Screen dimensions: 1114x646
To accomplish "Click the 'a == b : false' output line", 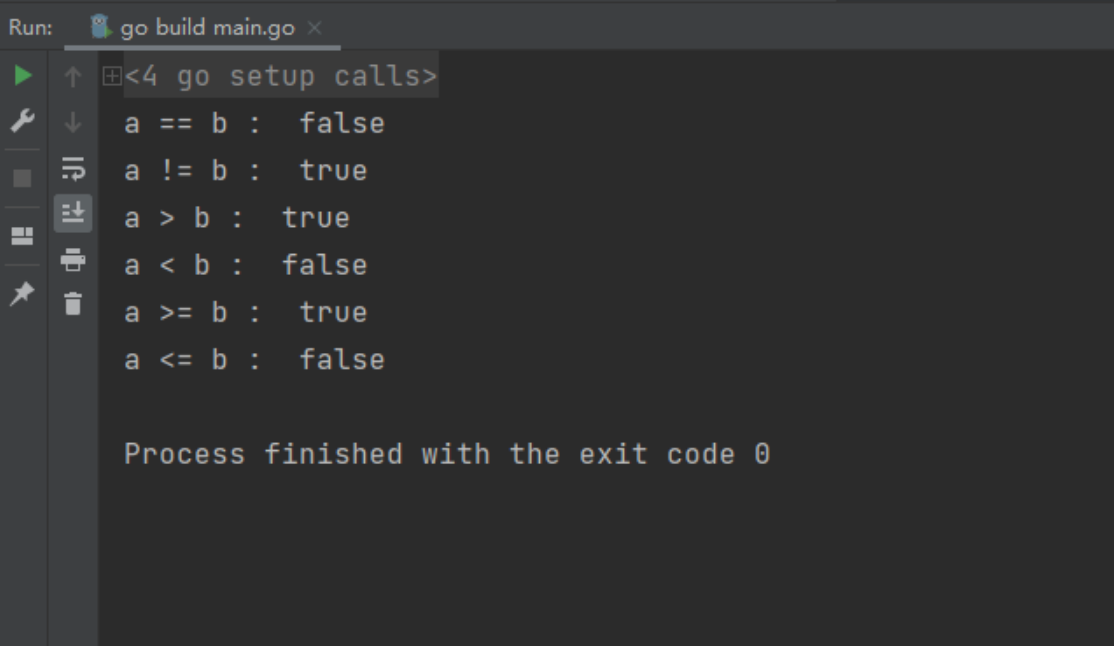I will pyautogui.click(x=255, y=123).
